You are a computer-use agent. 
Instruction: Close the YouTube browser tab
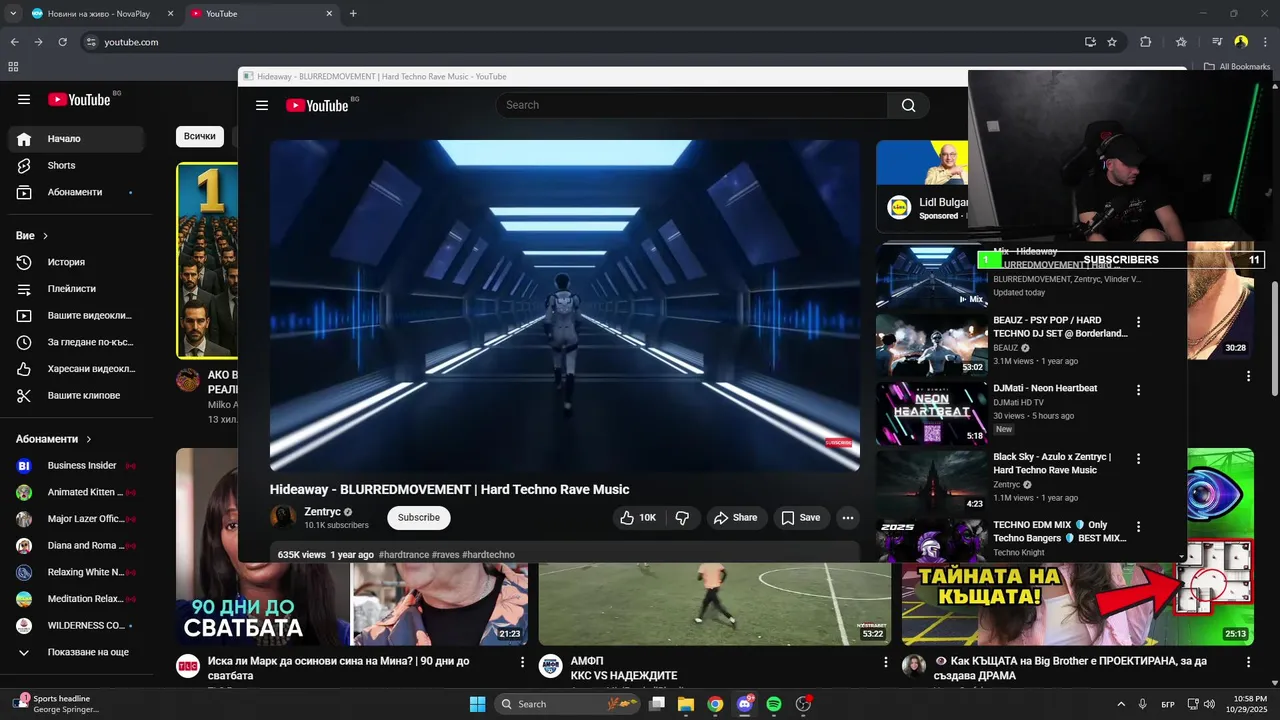(330, 14)
